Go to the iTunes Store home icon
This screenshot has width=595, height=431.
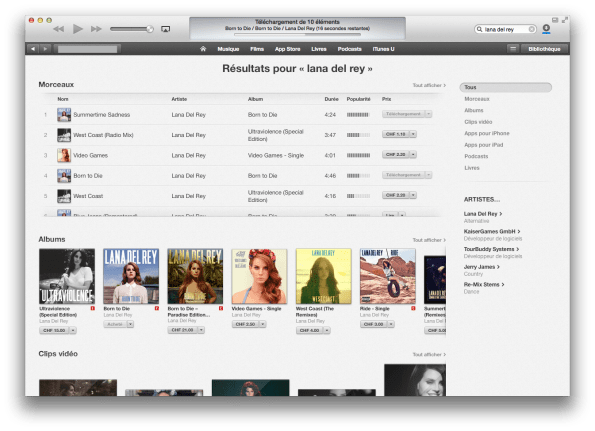(x=203, y=49)
